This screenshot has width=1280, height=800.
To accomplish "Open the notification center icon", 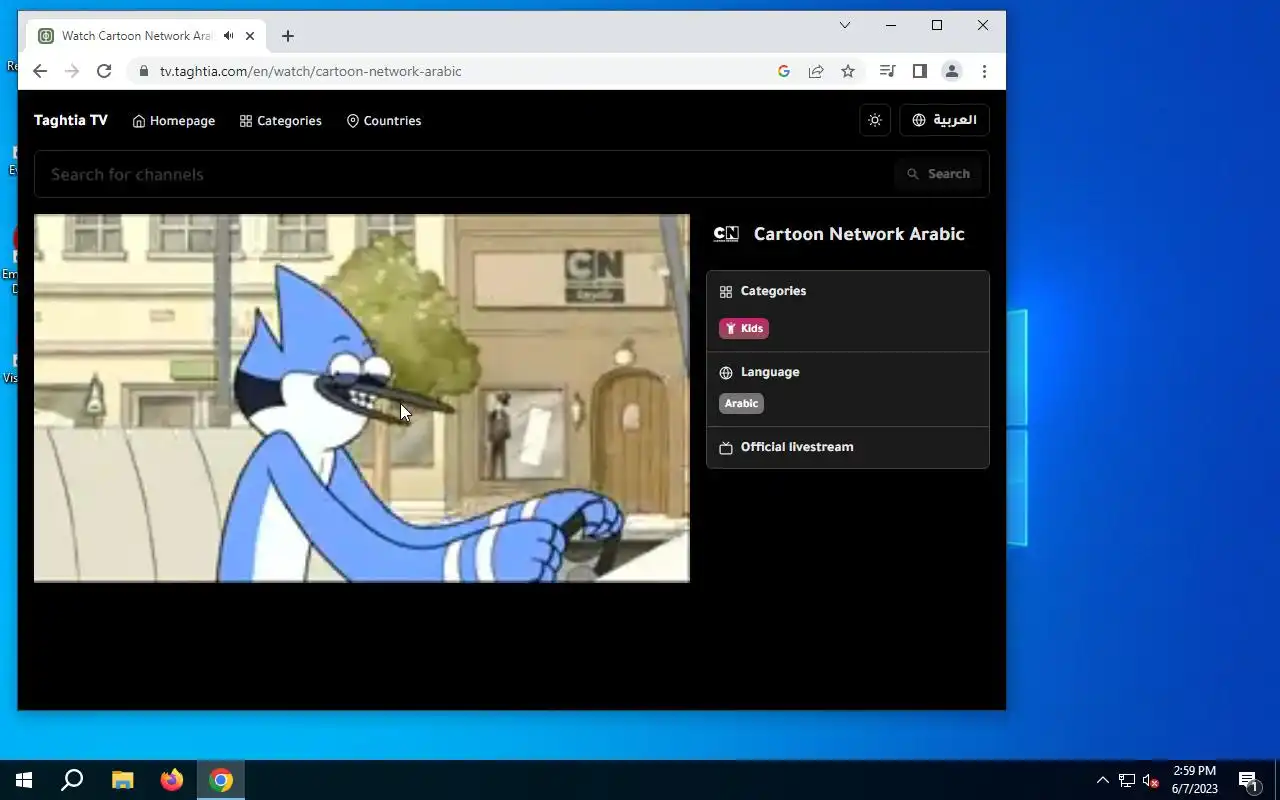I will (1248, 780).
